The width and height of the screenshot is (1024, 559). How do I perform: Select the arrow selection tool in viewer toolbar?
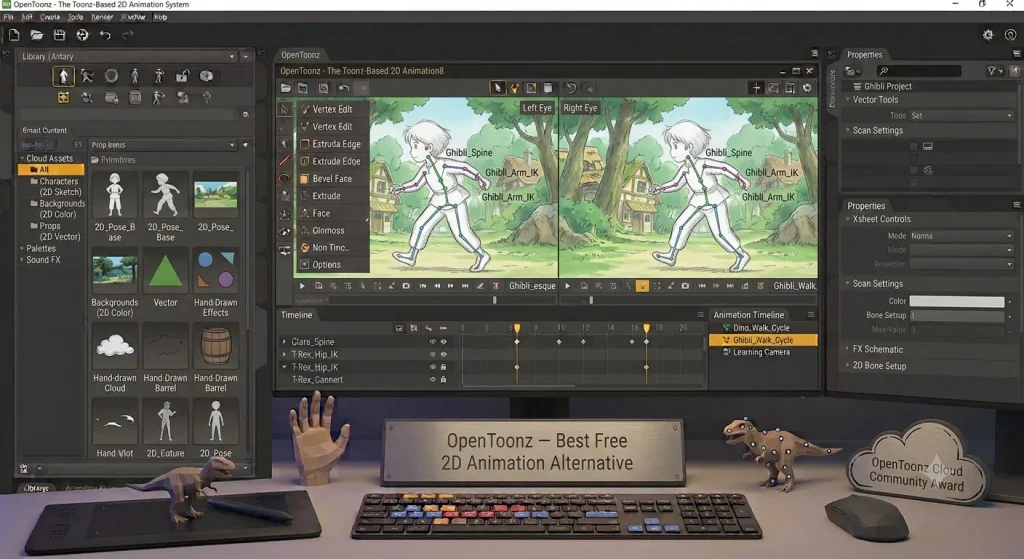coord(497,88)
